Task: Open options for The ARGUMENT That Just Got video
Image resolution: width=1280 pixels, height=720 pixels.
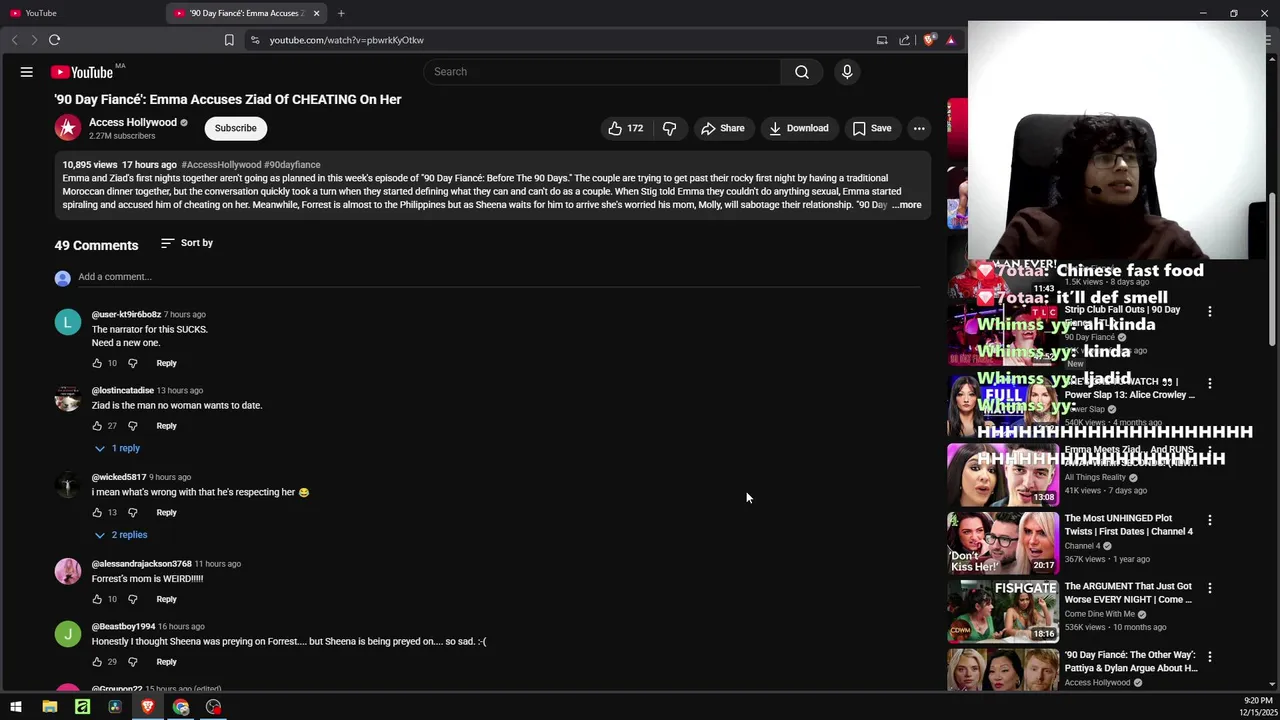Action: 1210,588
